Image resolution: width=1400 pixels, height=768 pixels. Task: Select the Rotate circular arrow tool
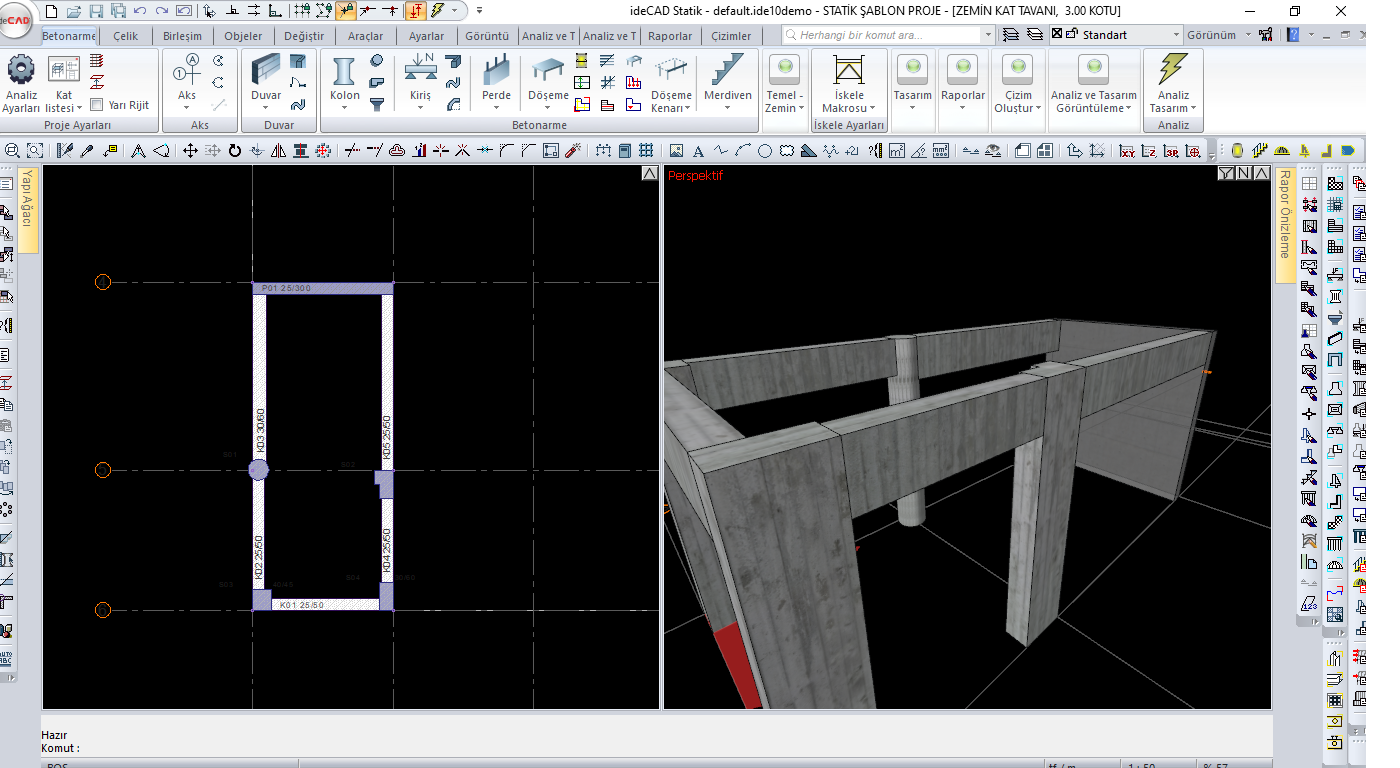click(235, 151)
